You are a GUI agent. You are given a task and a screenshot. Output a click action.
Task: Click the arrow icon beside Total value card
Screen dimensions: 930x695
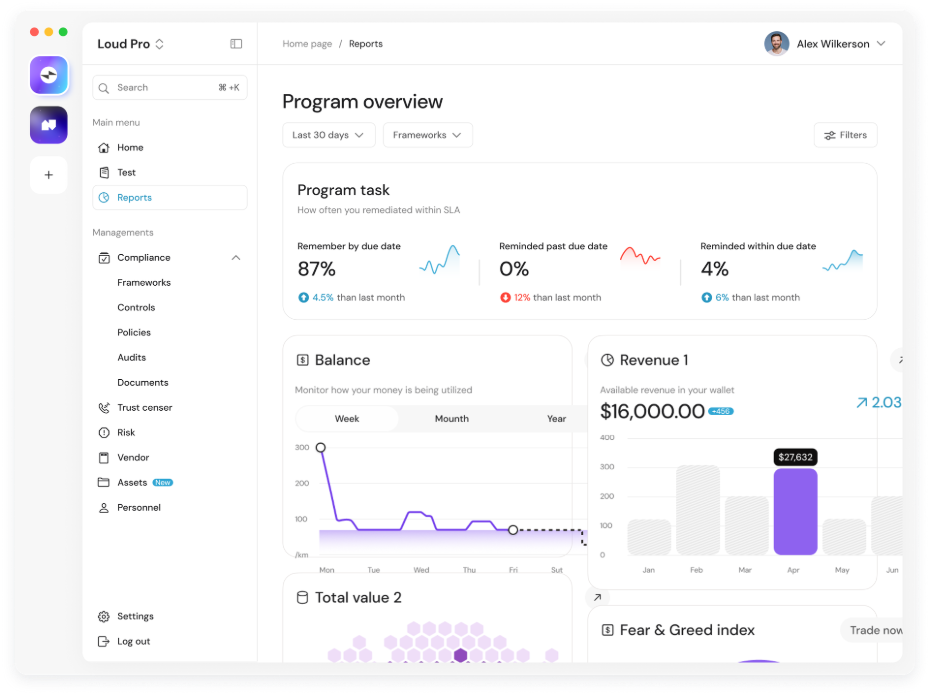tap(597, 597)
